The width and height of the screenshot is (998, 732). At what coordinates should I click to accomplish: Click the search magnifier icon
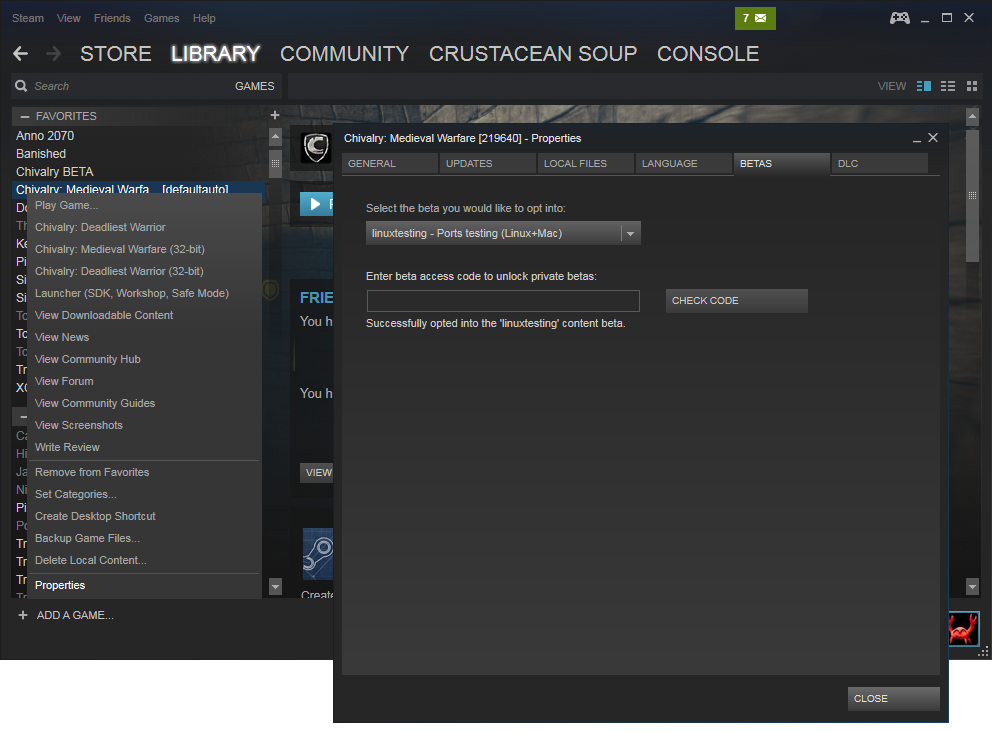pos(21,86)
